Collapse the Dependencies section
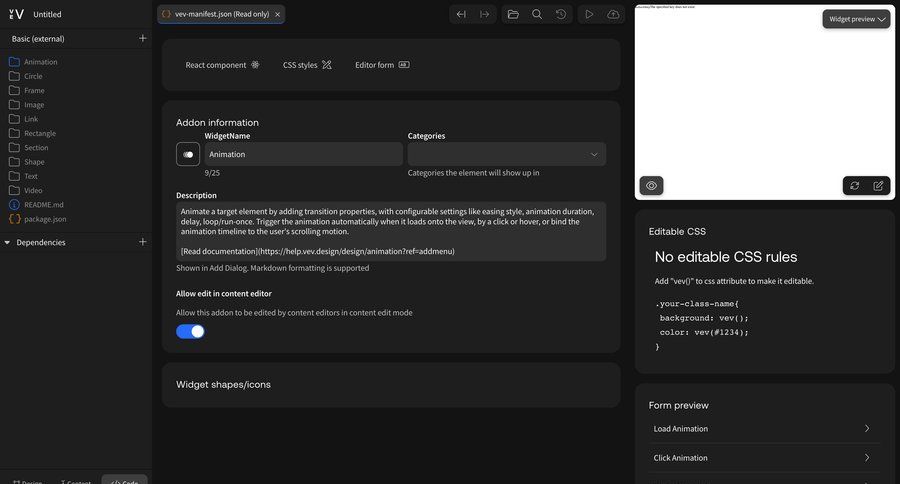This screenshot has width=900, height=484. (7, 242)
